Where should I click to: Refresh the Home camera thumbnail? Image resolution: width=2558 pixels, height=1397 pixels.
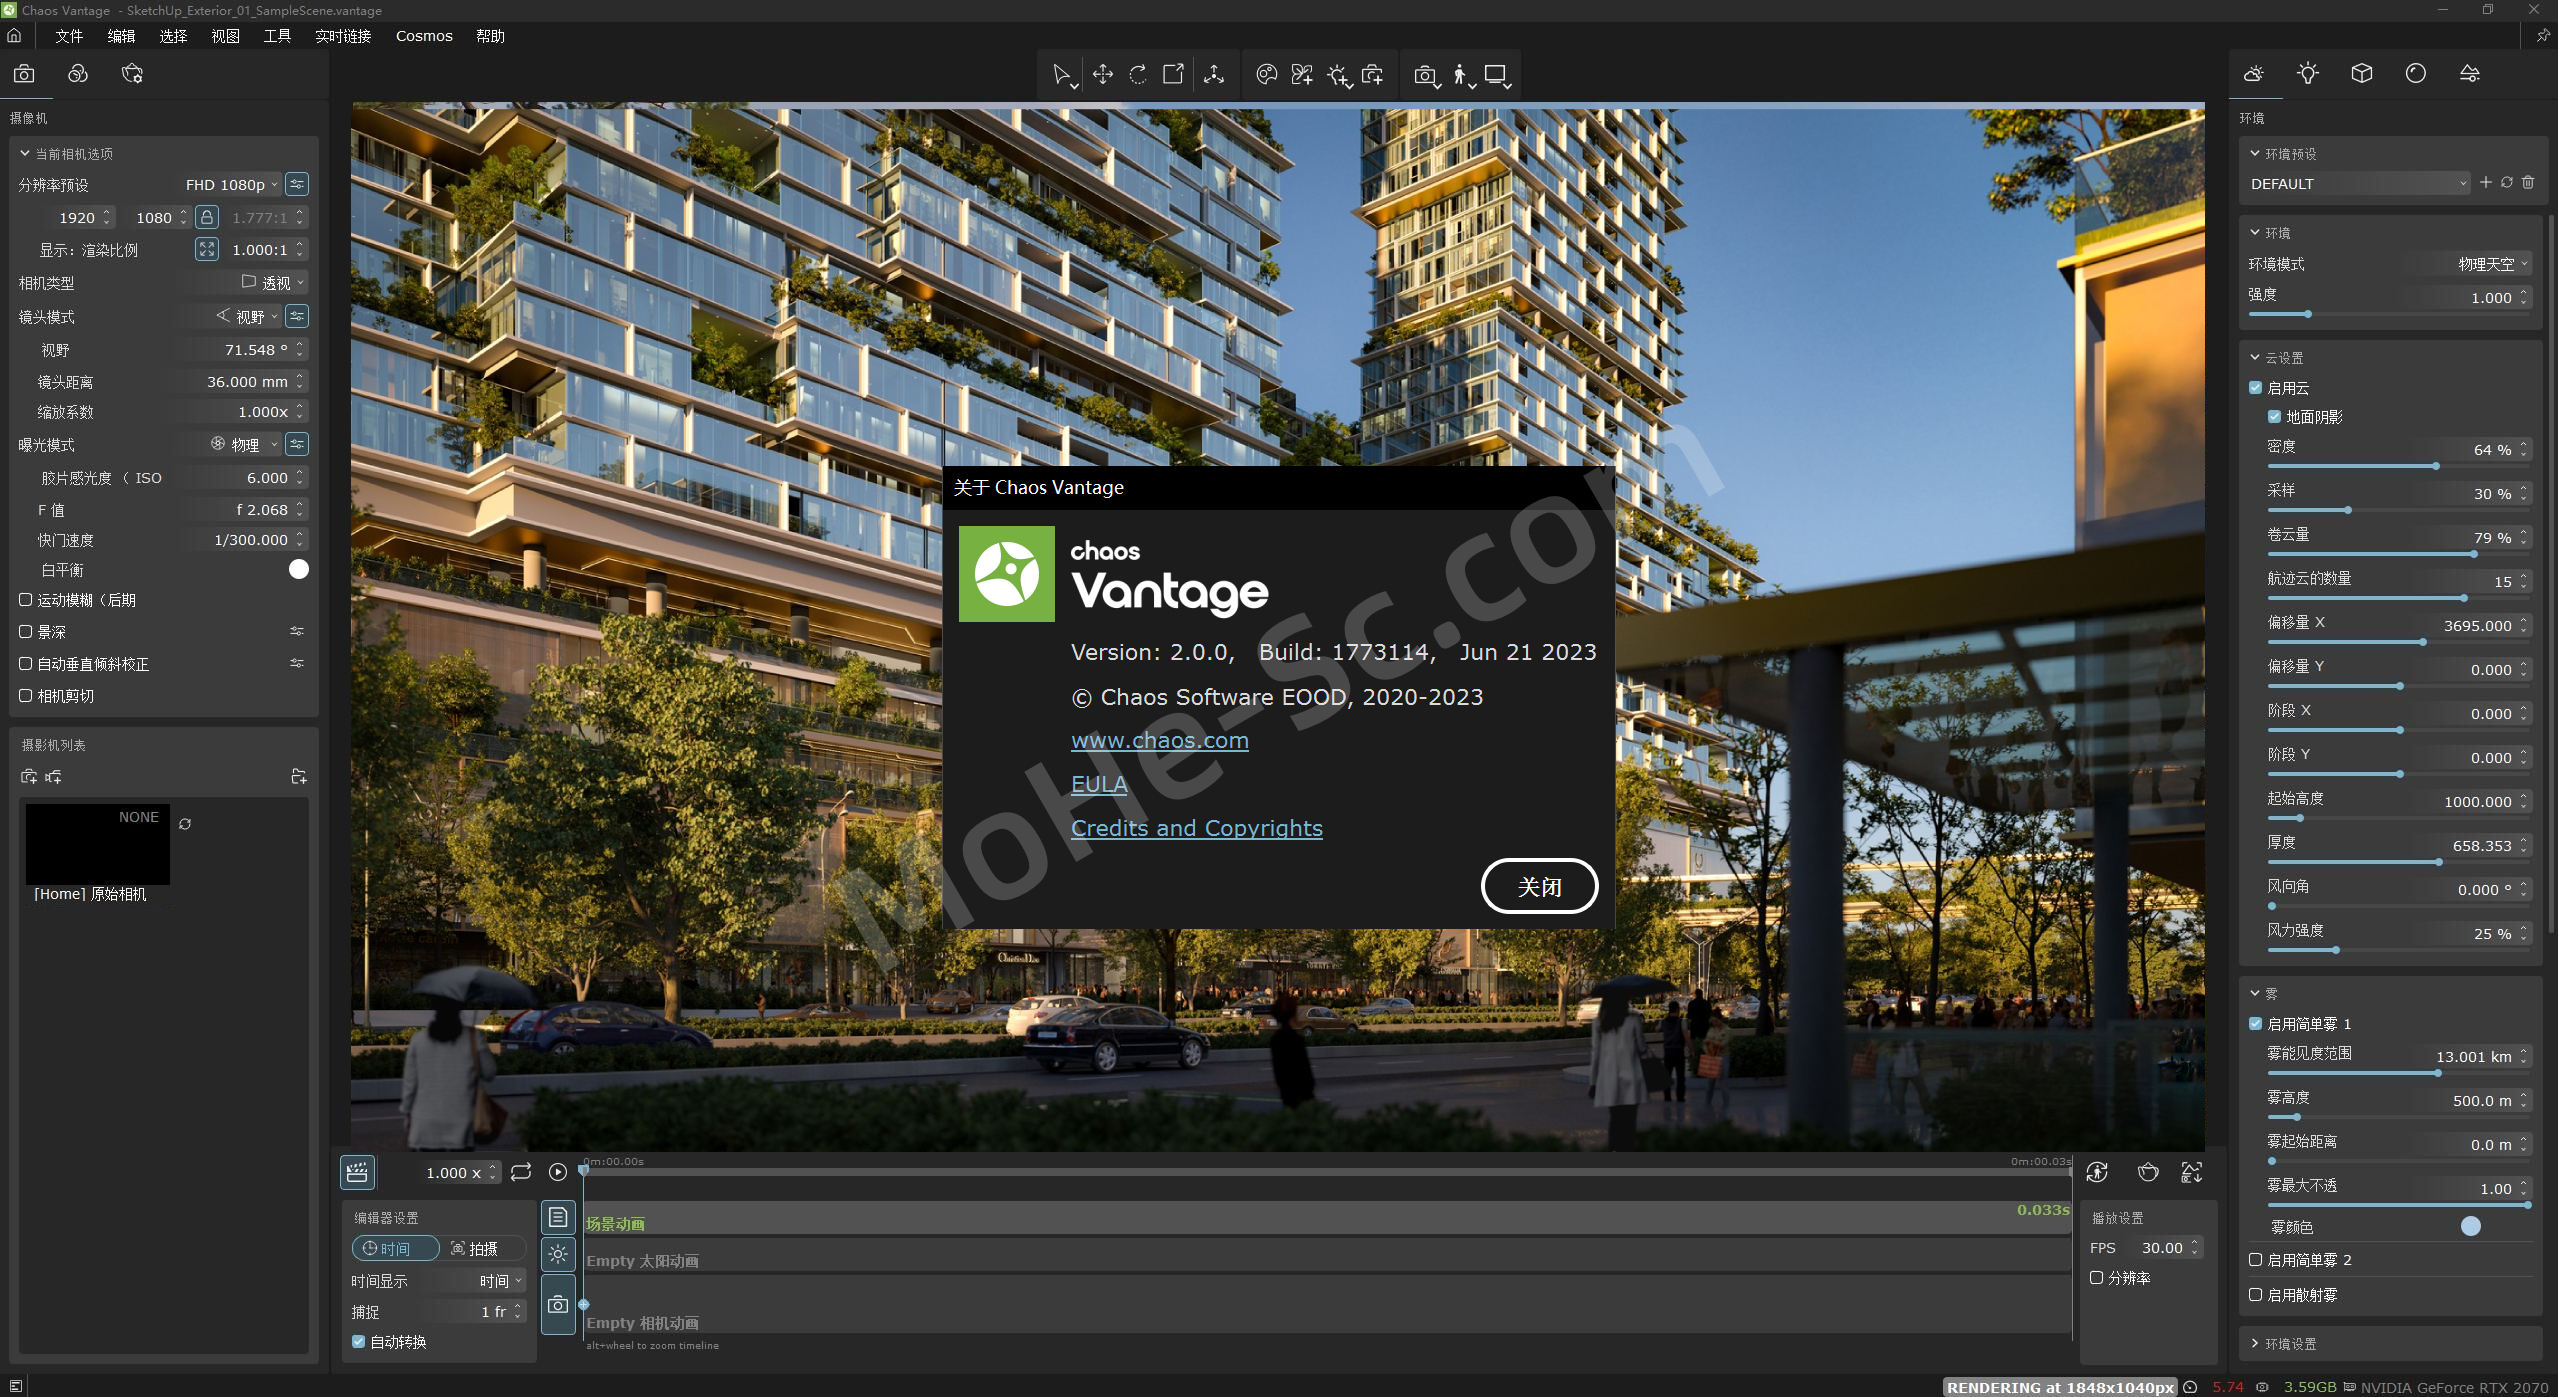(x=185, y=824)
